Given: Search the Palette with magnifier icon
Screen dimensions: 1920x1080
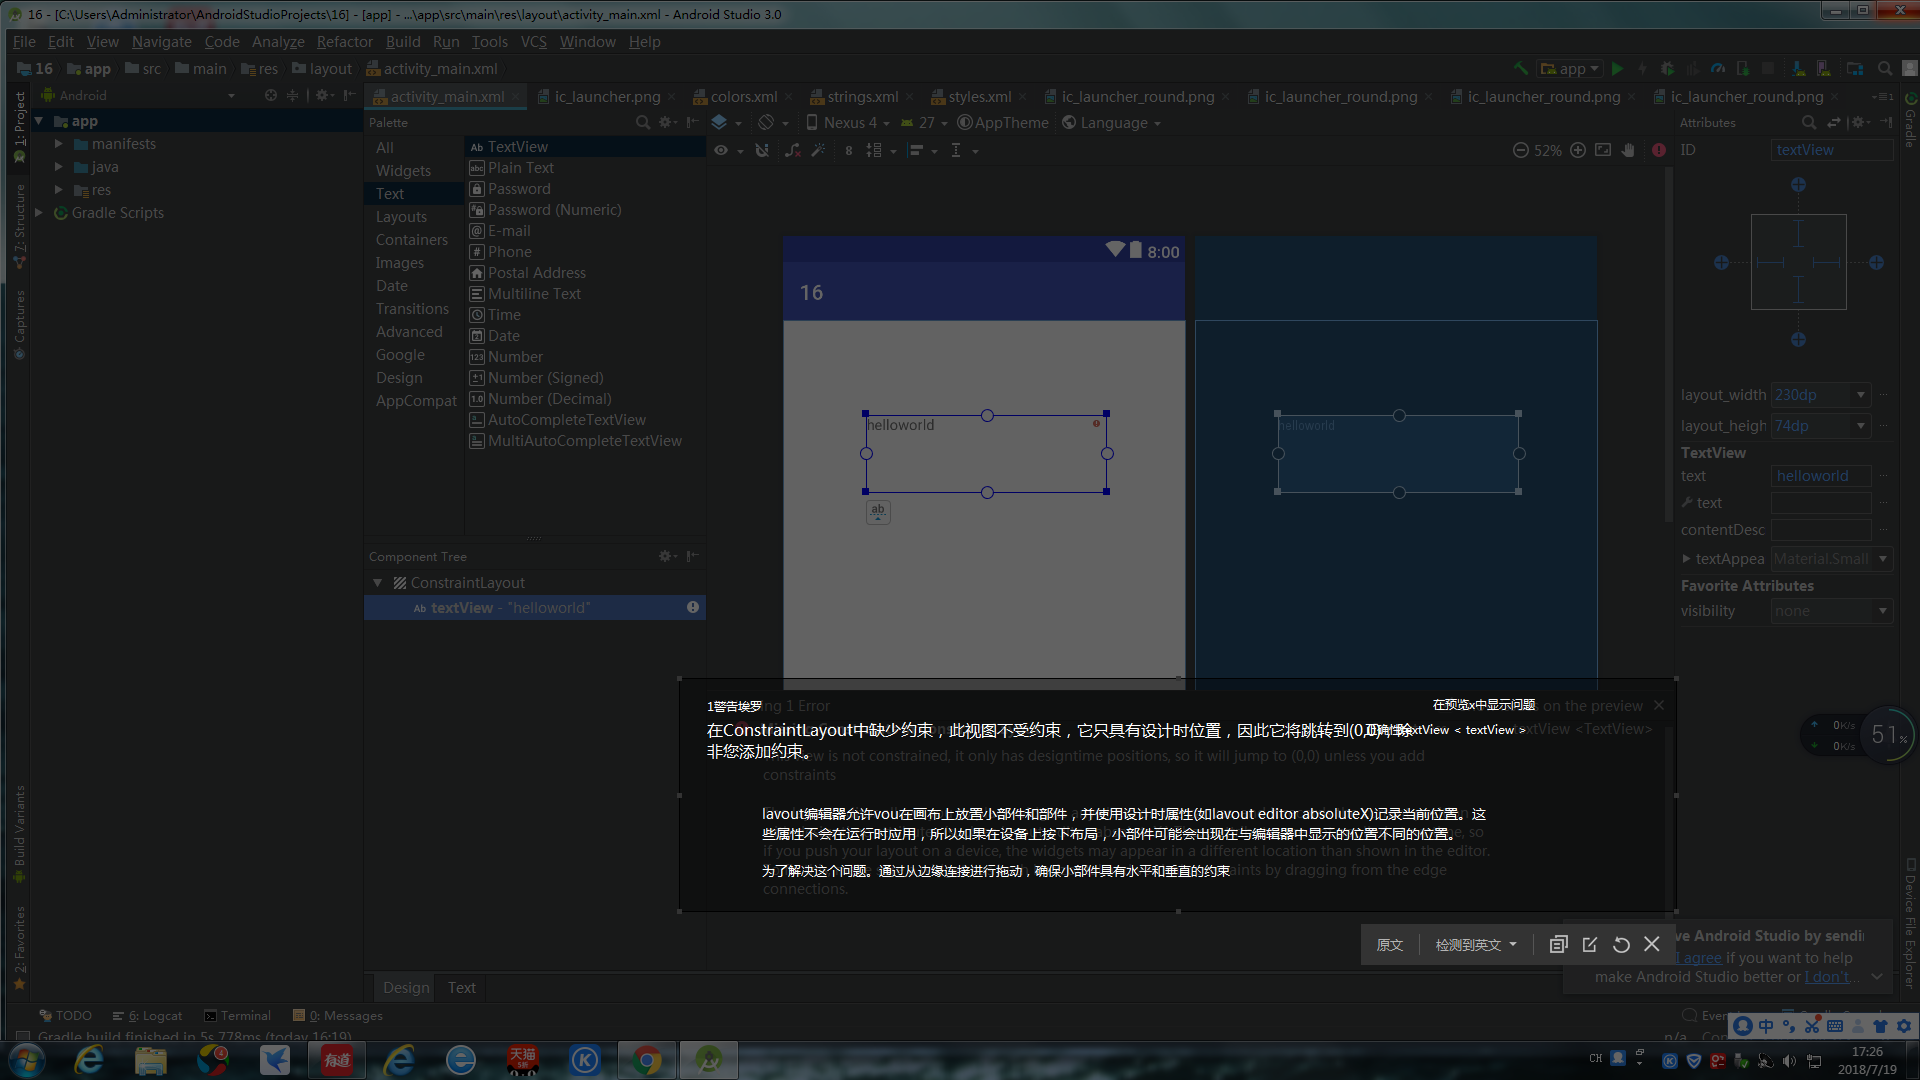Looking at the screenshot, I should click(x=643, y=122).
